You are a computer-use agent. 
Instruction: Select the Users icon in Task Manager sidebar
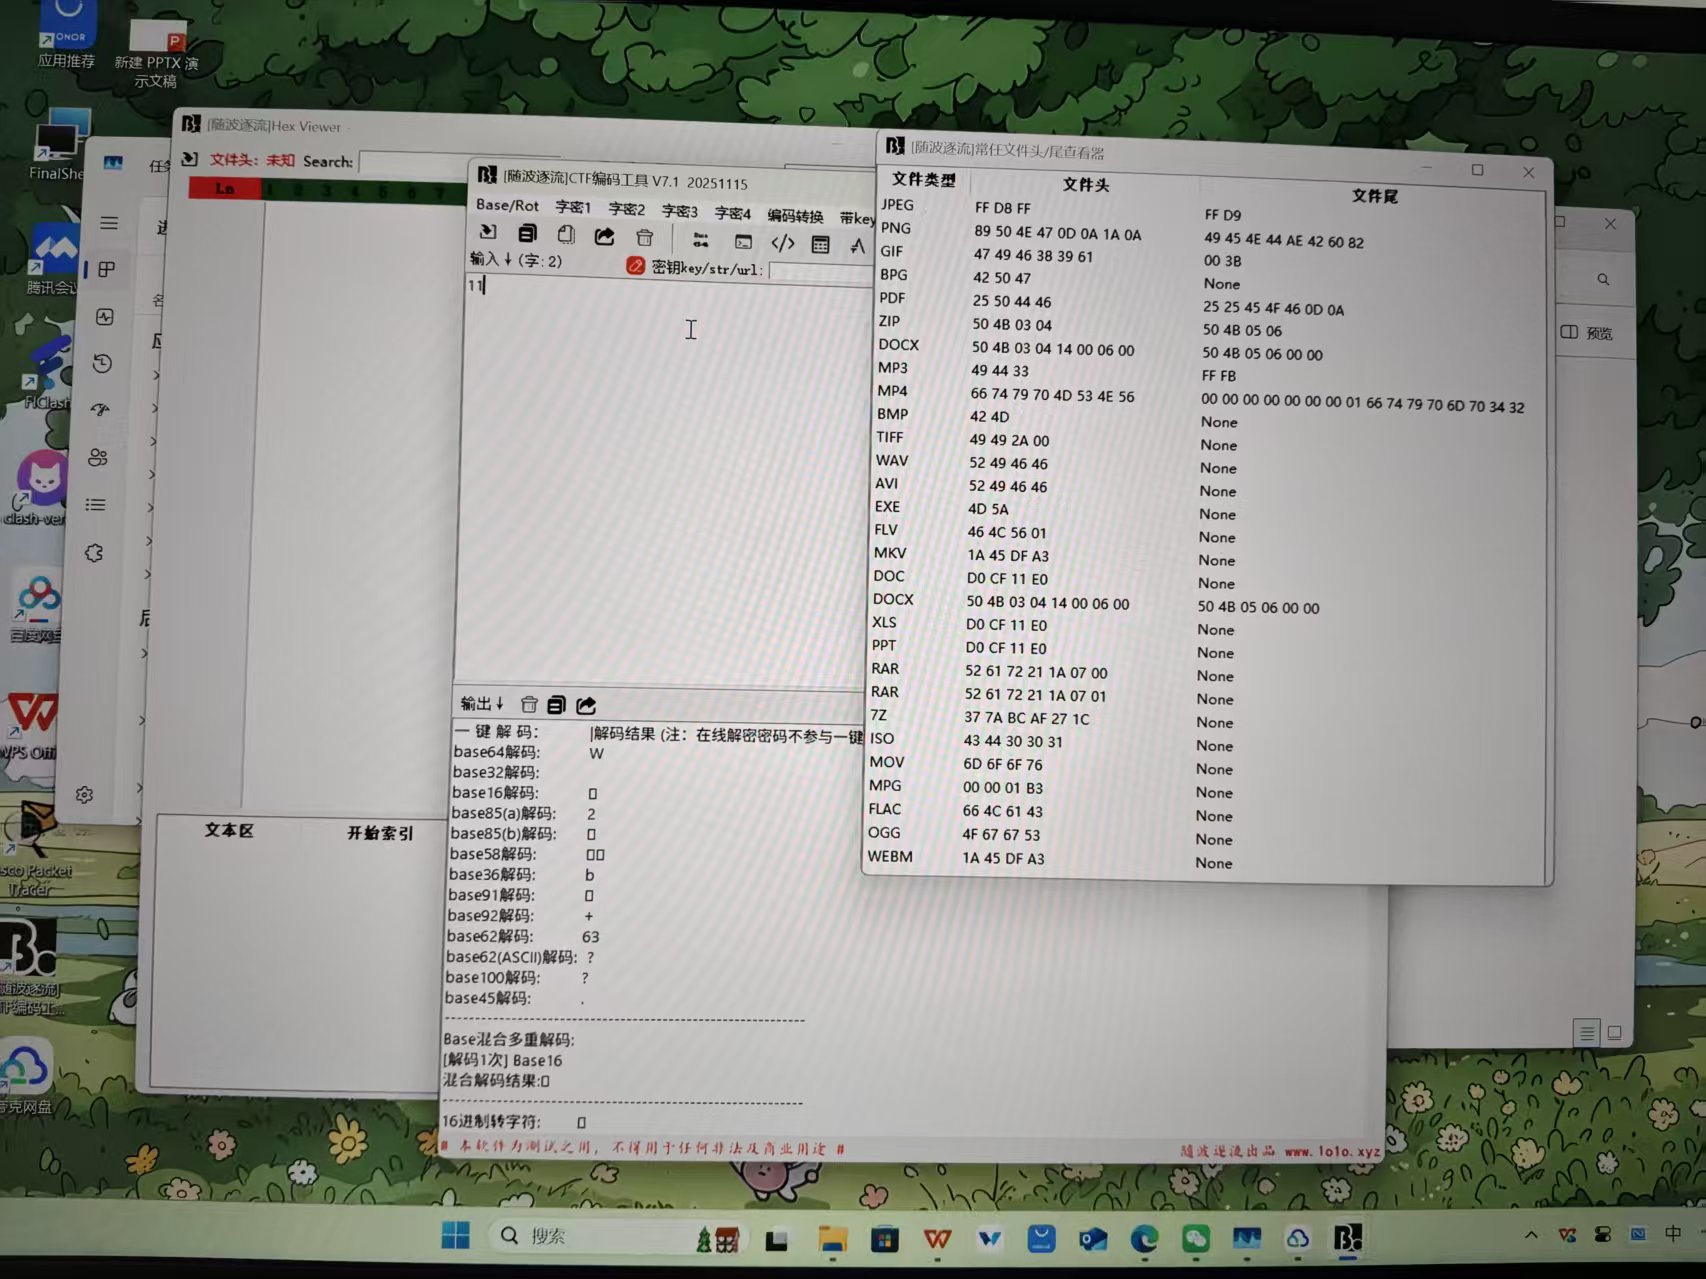[98, 457]
